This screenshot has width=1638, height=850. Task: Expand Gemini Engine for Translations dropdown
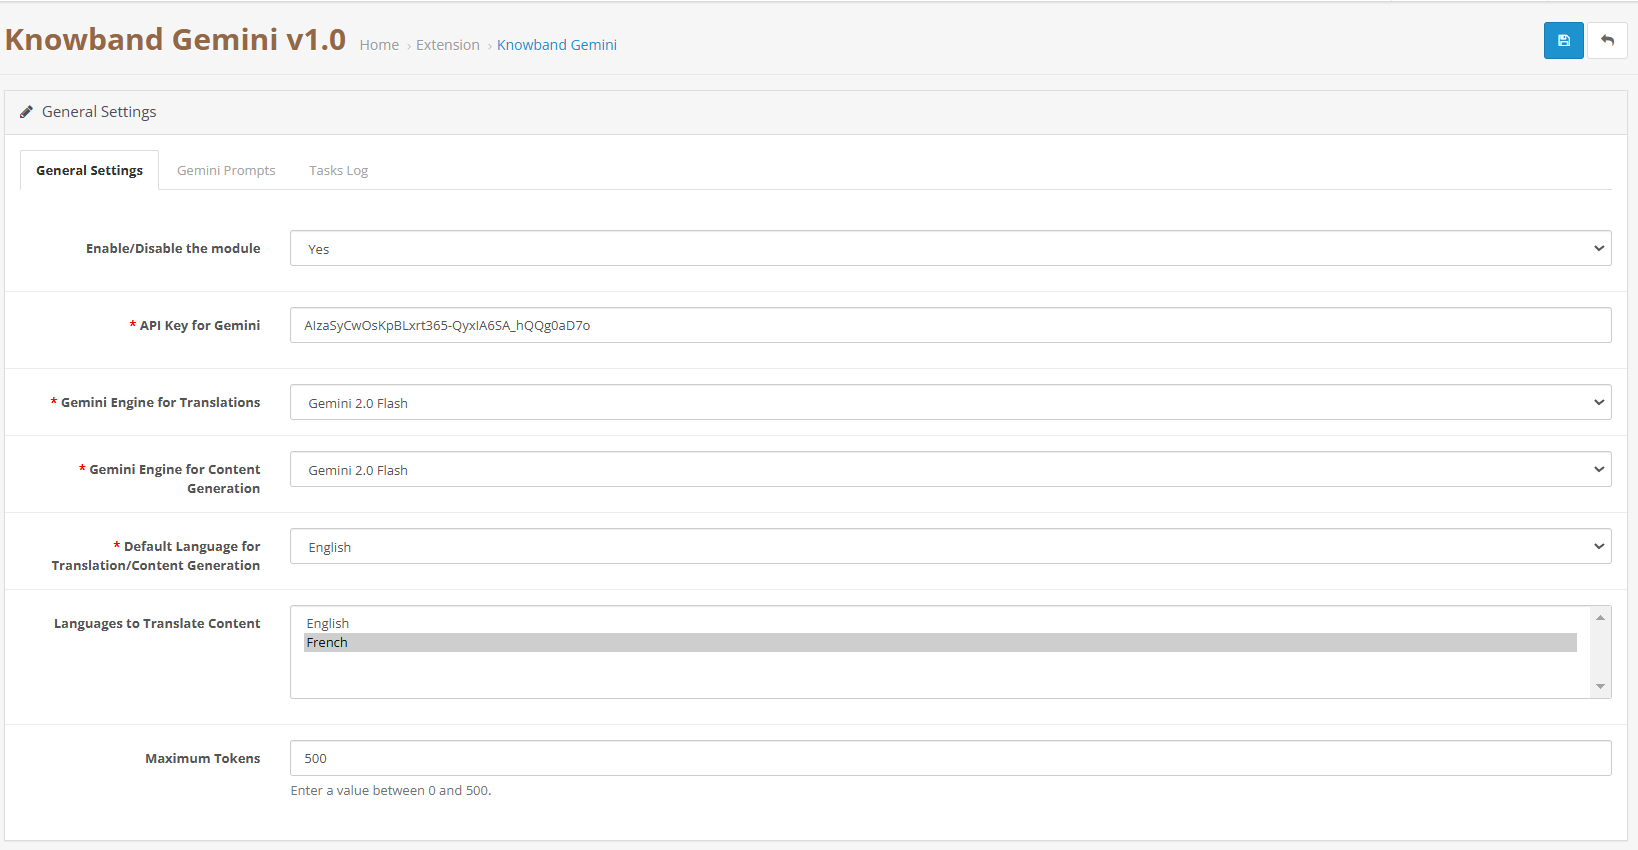tap(950, 403)
